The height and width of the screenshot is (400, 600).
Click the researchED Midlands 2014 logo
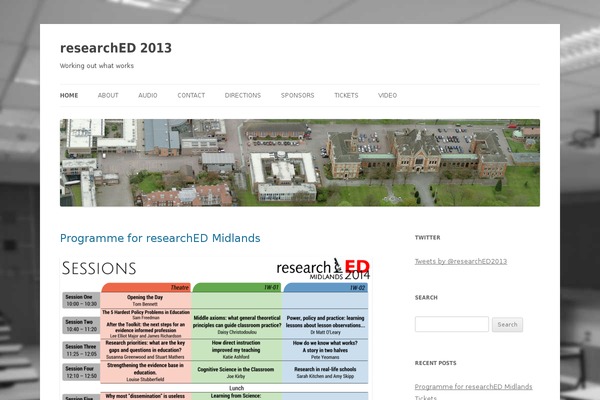(323, 269)
